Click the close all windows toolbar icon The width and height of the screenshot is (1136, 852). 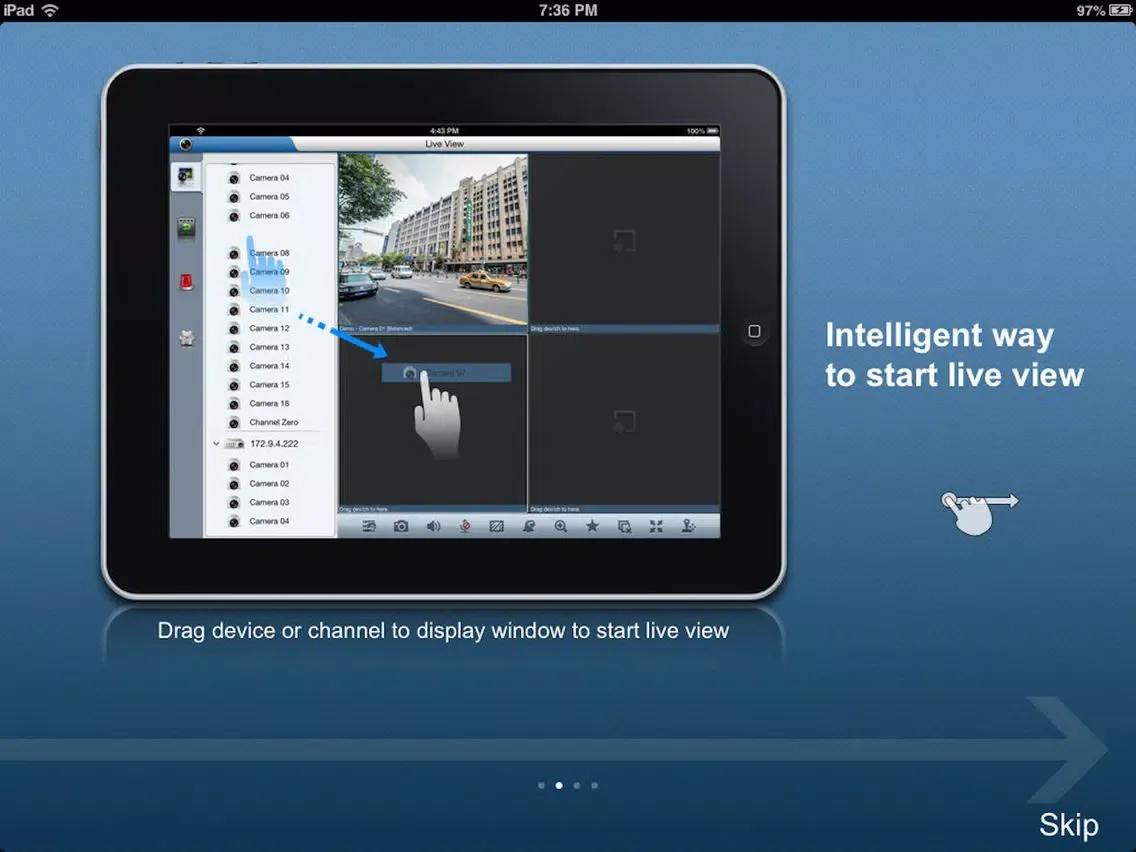625,527
